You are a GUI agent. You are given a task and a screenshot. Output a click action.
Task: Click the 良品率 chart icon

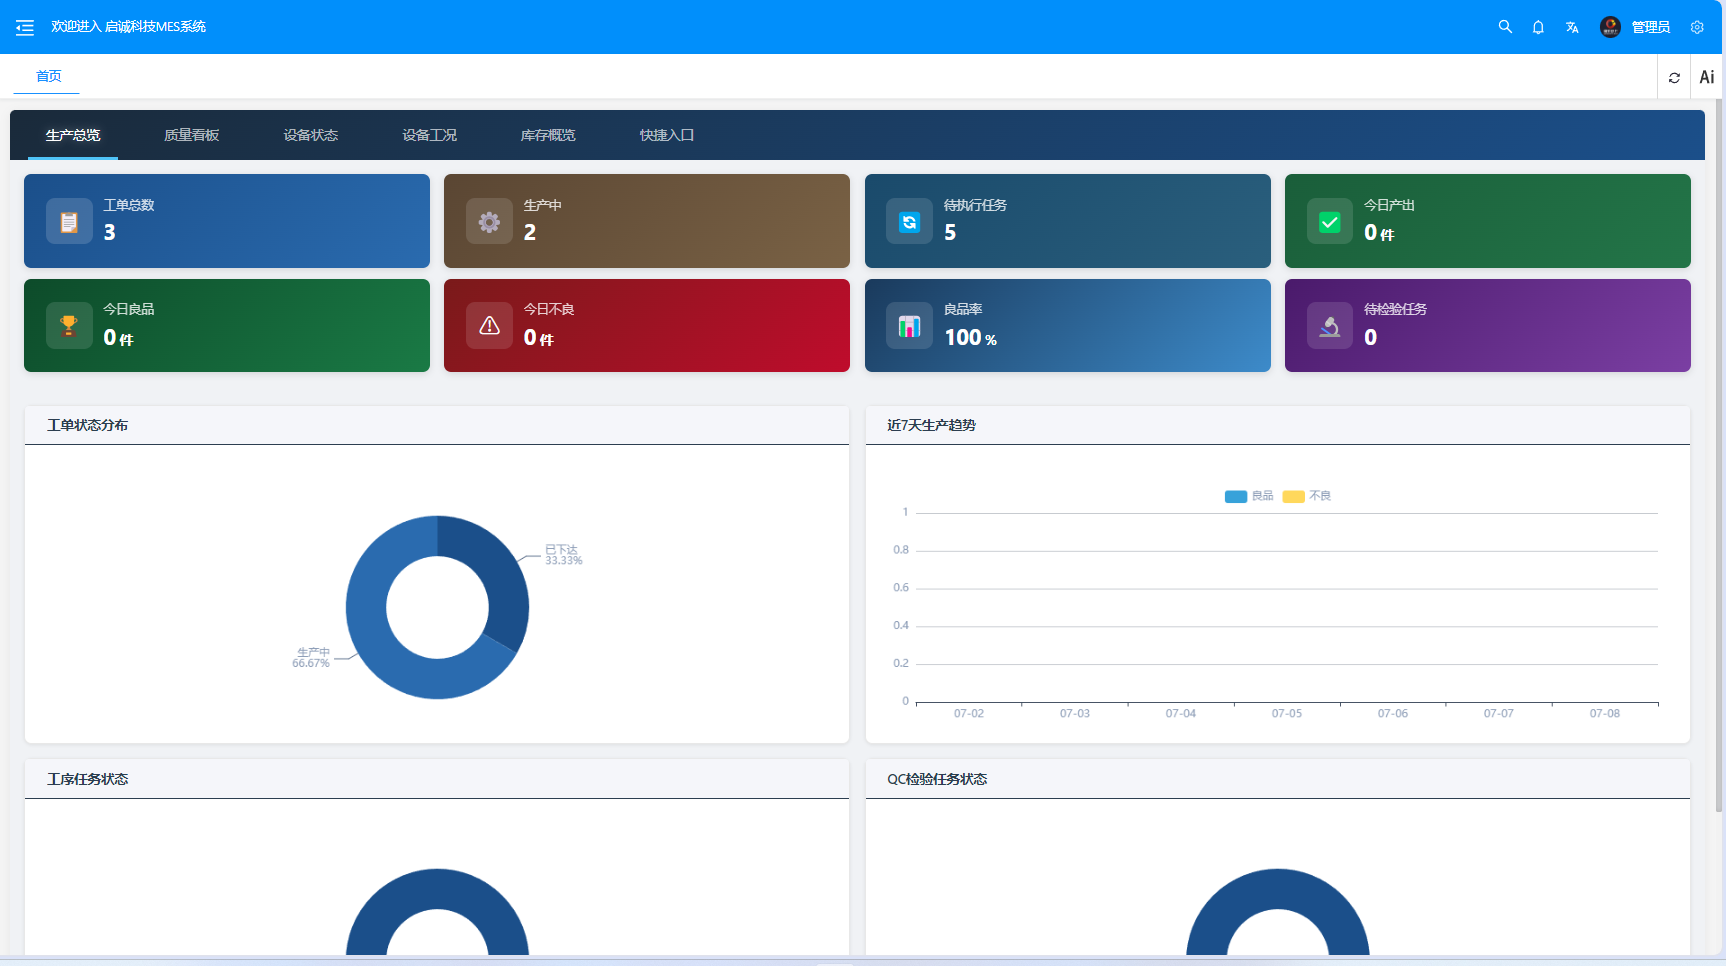(x=909, y=325)
